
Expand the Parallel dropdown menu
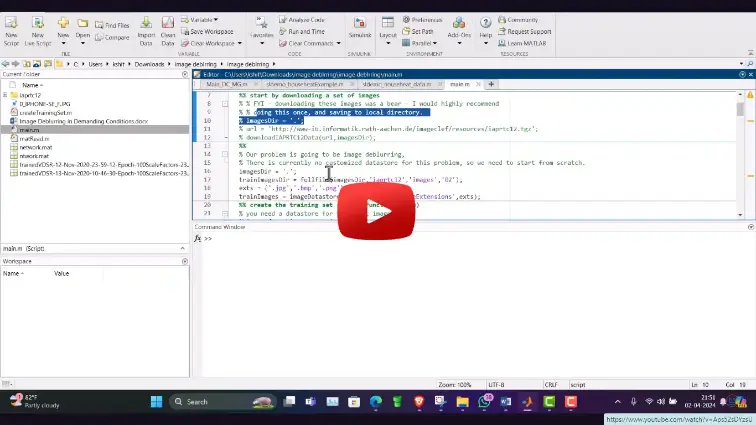click(436, 43)
